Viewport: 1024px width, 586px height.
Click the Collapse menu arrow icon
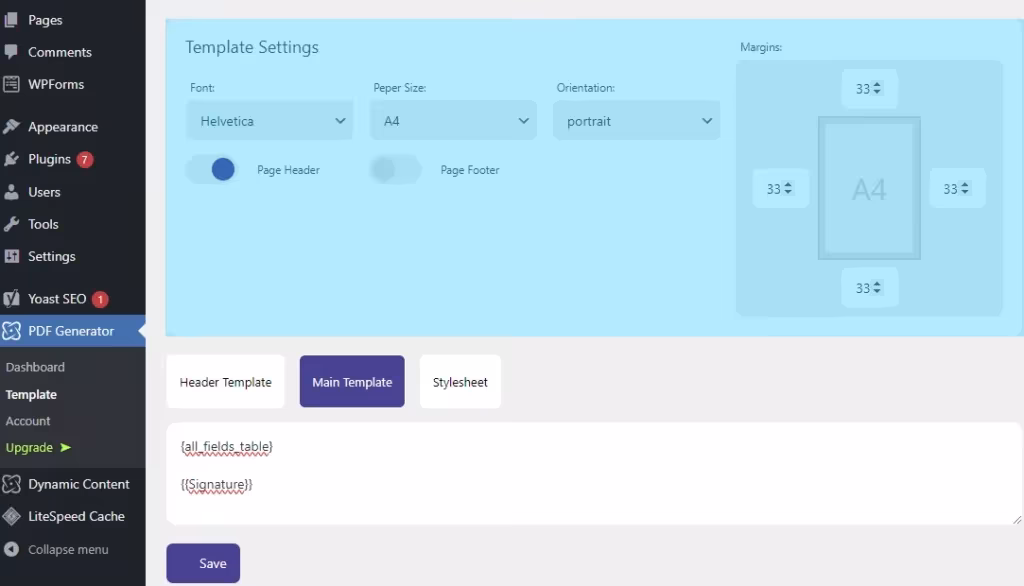(12, 550)
